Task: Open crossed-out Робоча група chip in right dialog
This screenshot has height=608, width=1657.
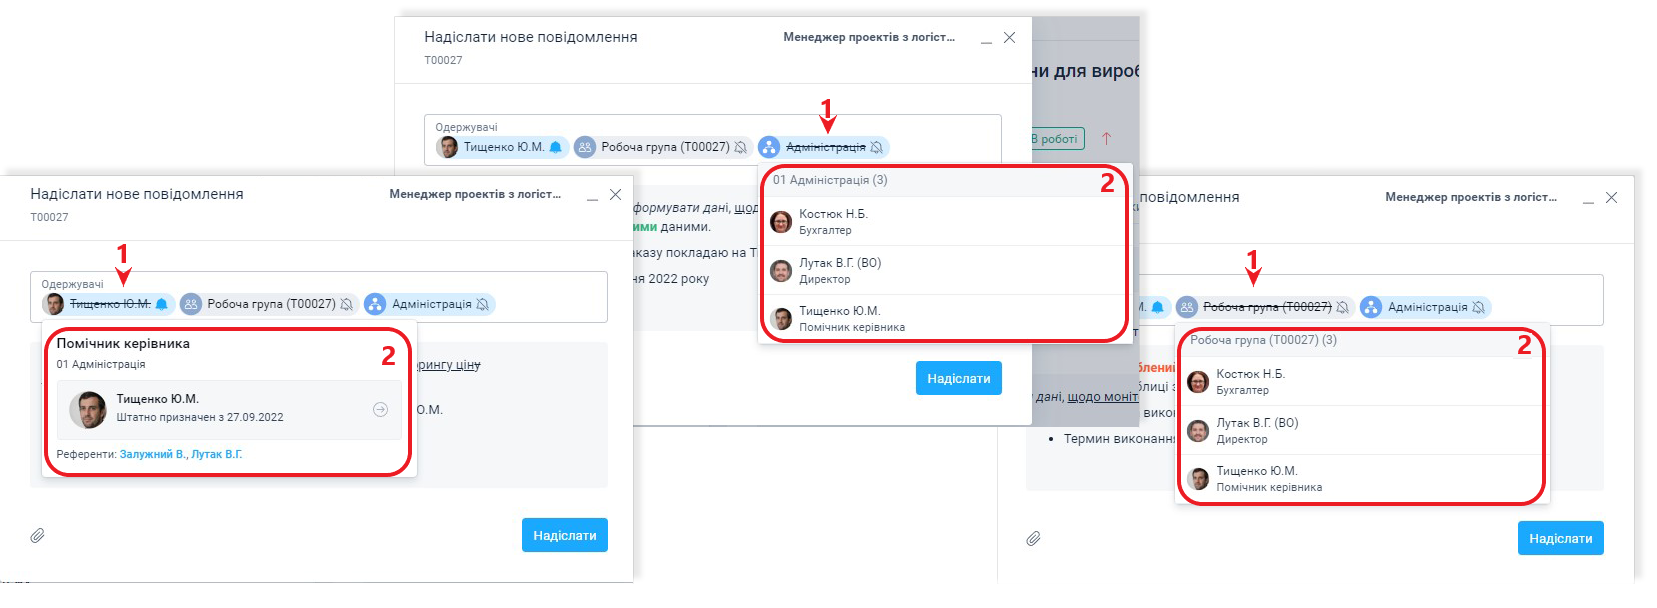Action: [1267, 307]
